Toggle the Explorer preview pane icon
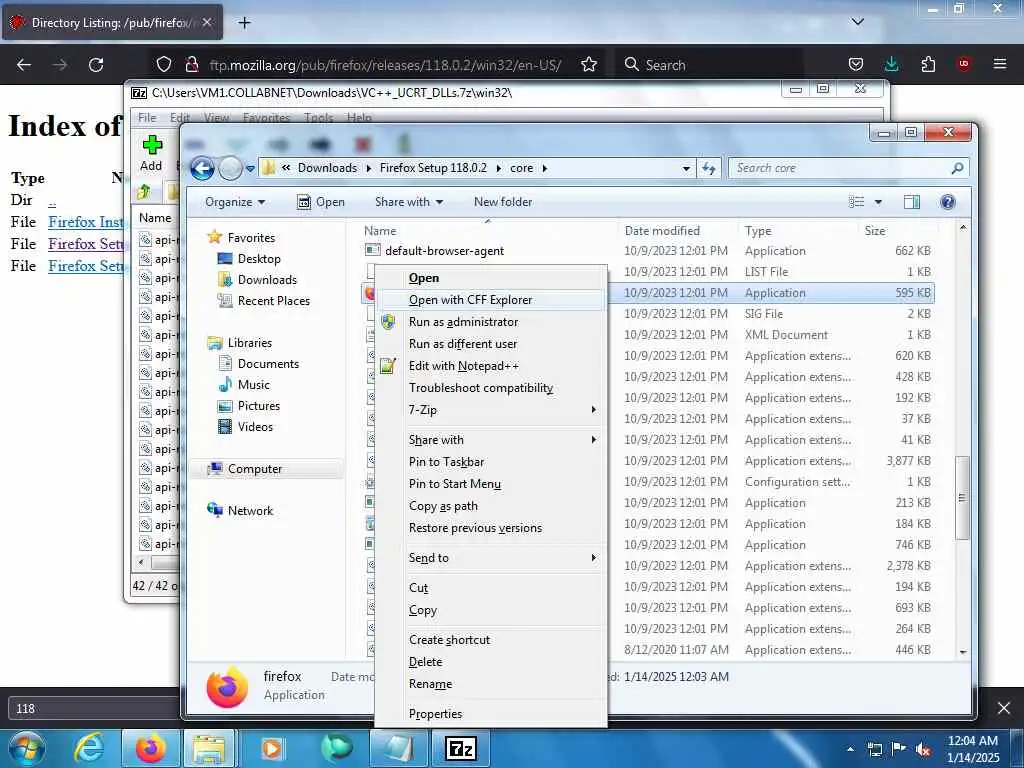The height and width of the screenshot is (768, 1024). pyautogui.click(x=912, y=202)
